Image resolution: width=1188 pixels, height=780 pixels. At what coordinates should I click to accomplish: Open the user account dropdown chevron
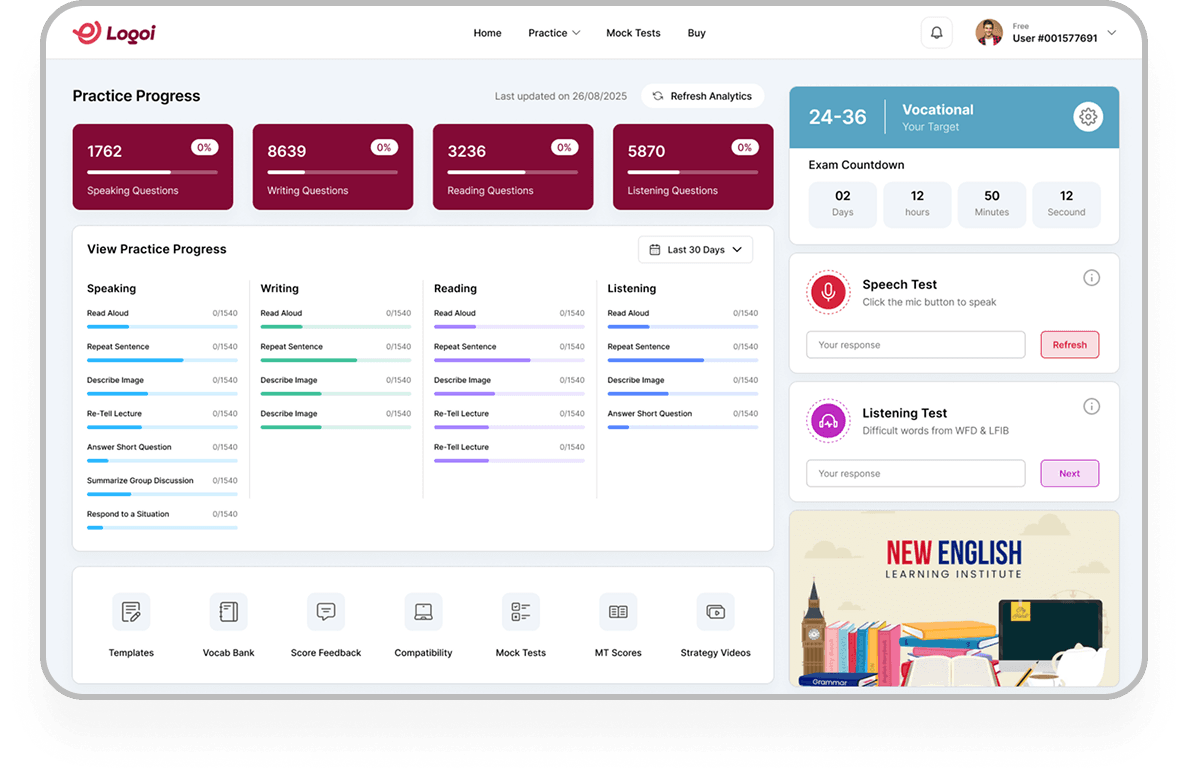coord(1111,33)
